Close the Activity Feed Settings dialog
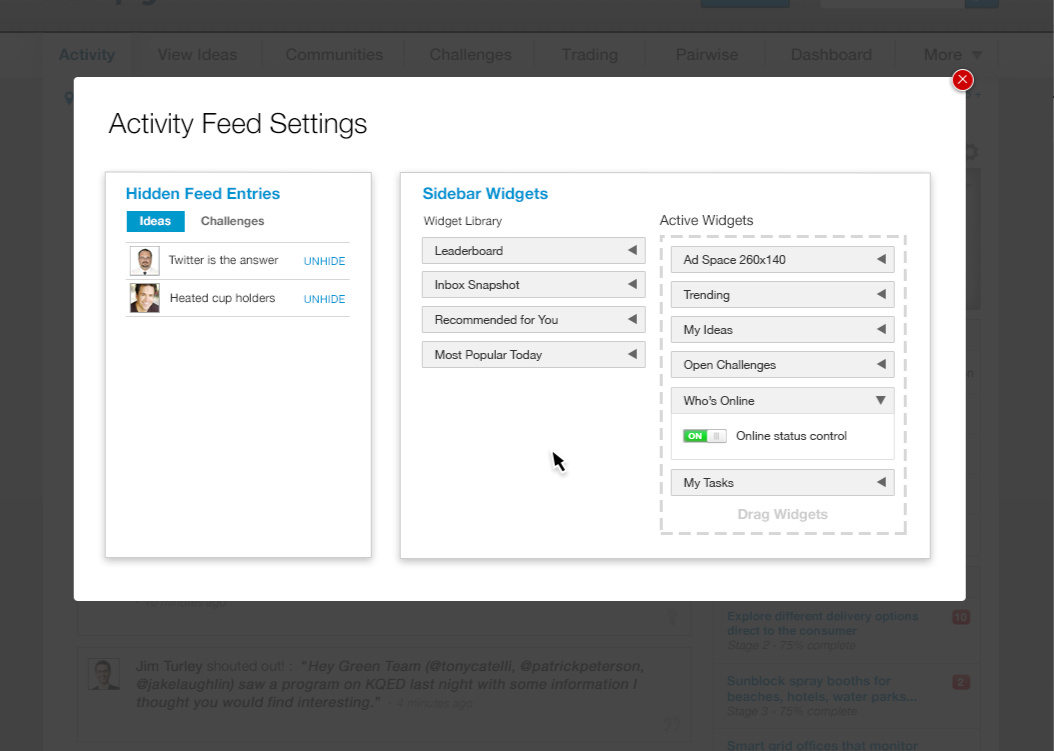This screenshot has width=1054, height=751. [962, 80]
